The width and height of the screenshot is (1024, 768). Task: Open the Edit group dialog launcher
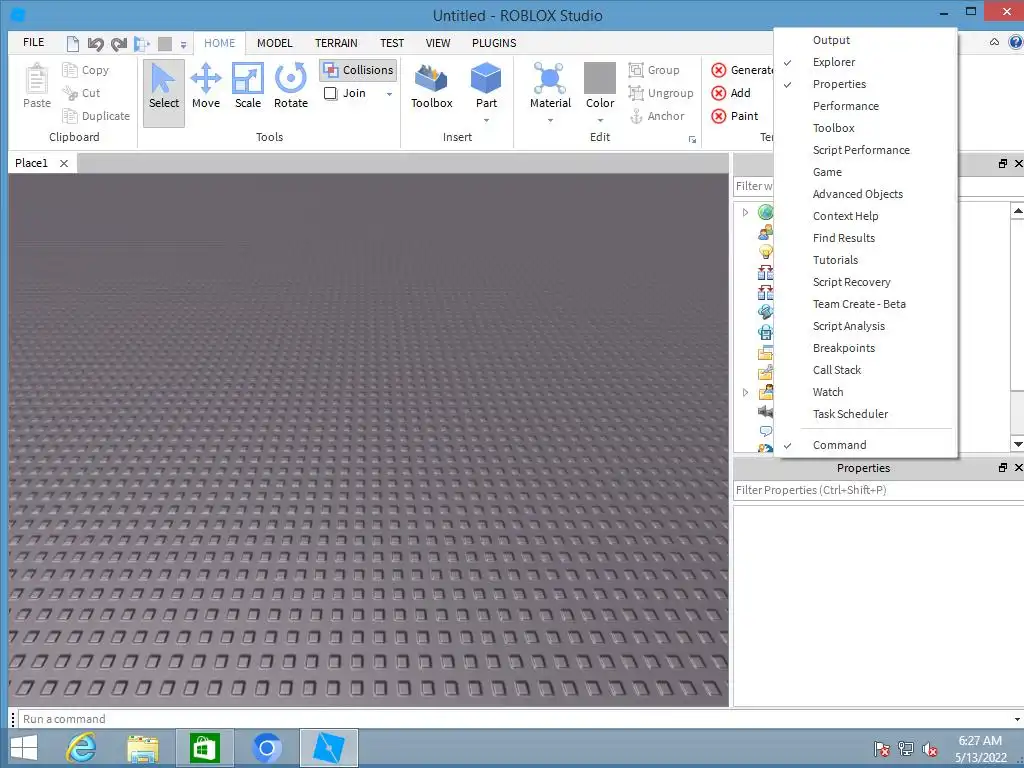click(692, 140)
